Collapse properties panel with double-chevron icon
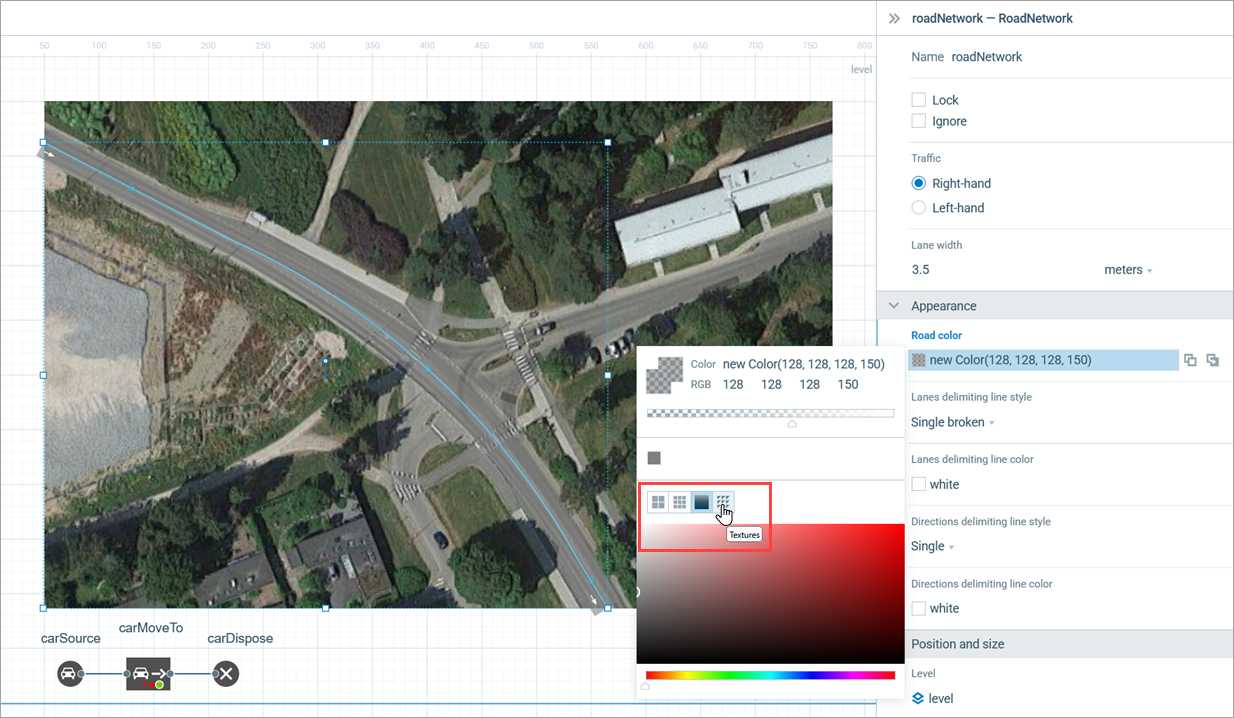 pyautogui.click(x=894, y=18)
